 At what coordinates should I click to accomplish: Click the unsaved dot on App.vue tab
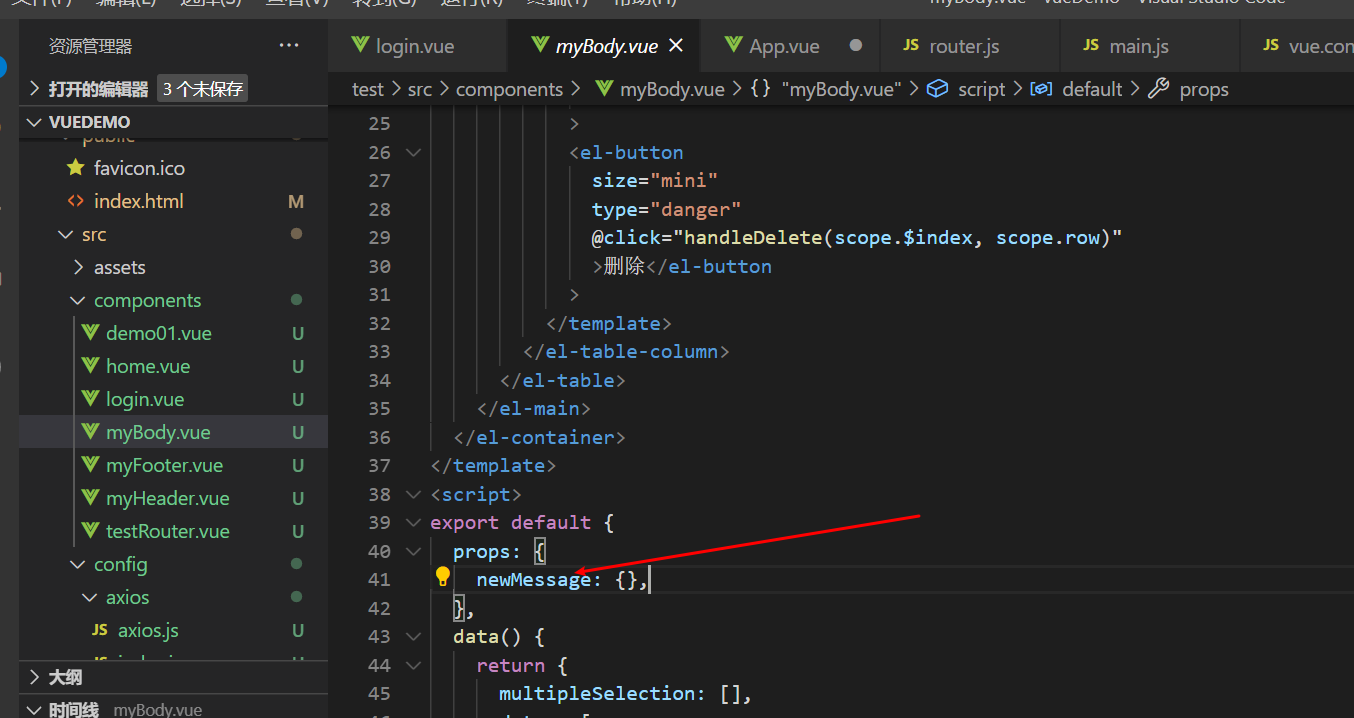(x=856, y=46)
